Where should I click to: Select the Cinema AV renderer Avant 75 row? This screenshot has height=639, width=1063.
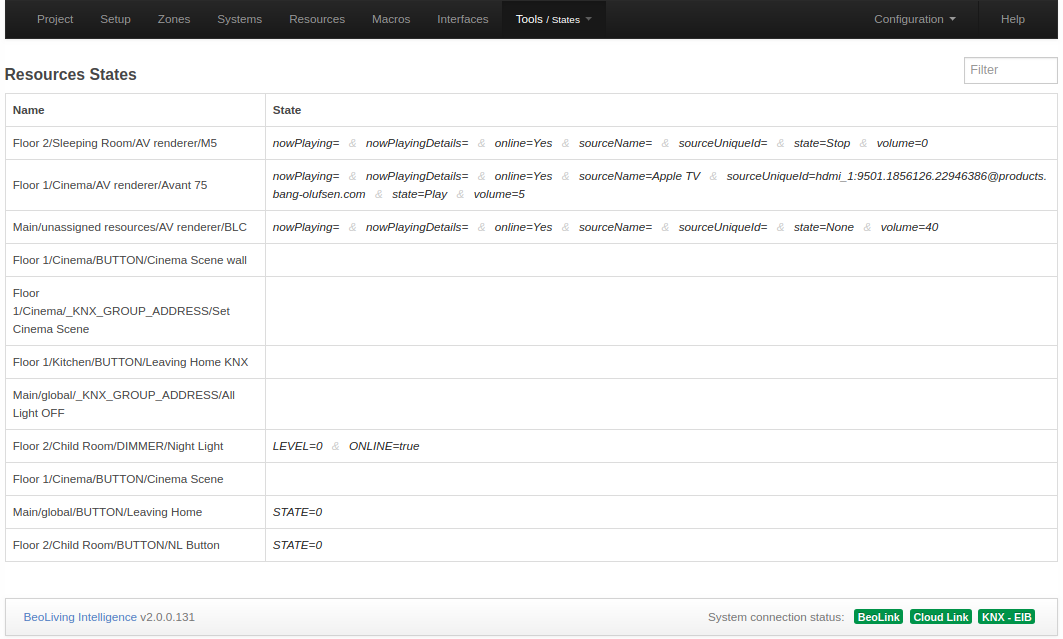pyautogui.click(x=532, y=185)
